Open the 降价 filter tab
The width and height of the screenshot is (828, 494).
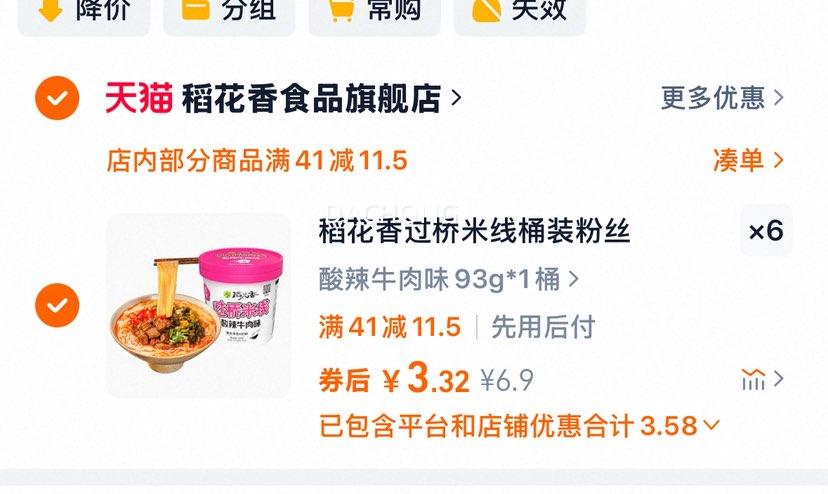coord(84,12)
